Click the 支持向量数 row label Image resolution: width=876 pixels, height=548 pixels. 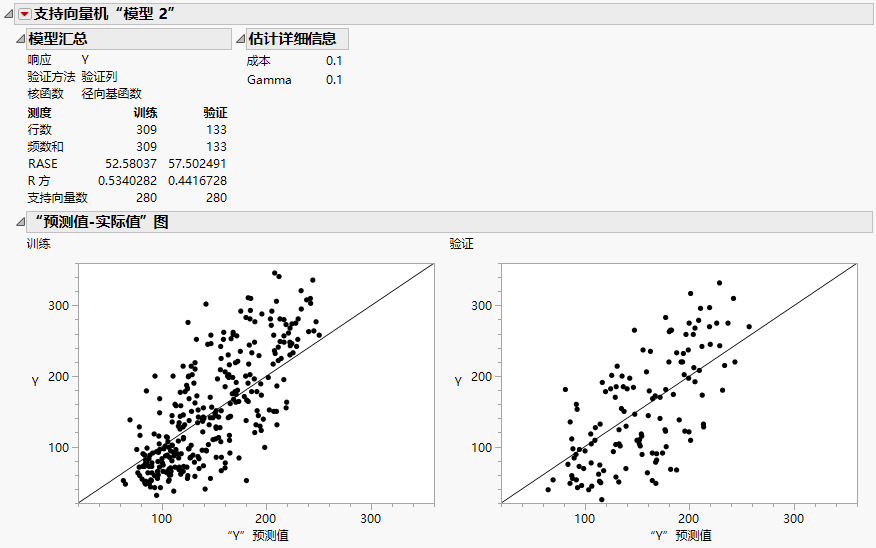58,198
